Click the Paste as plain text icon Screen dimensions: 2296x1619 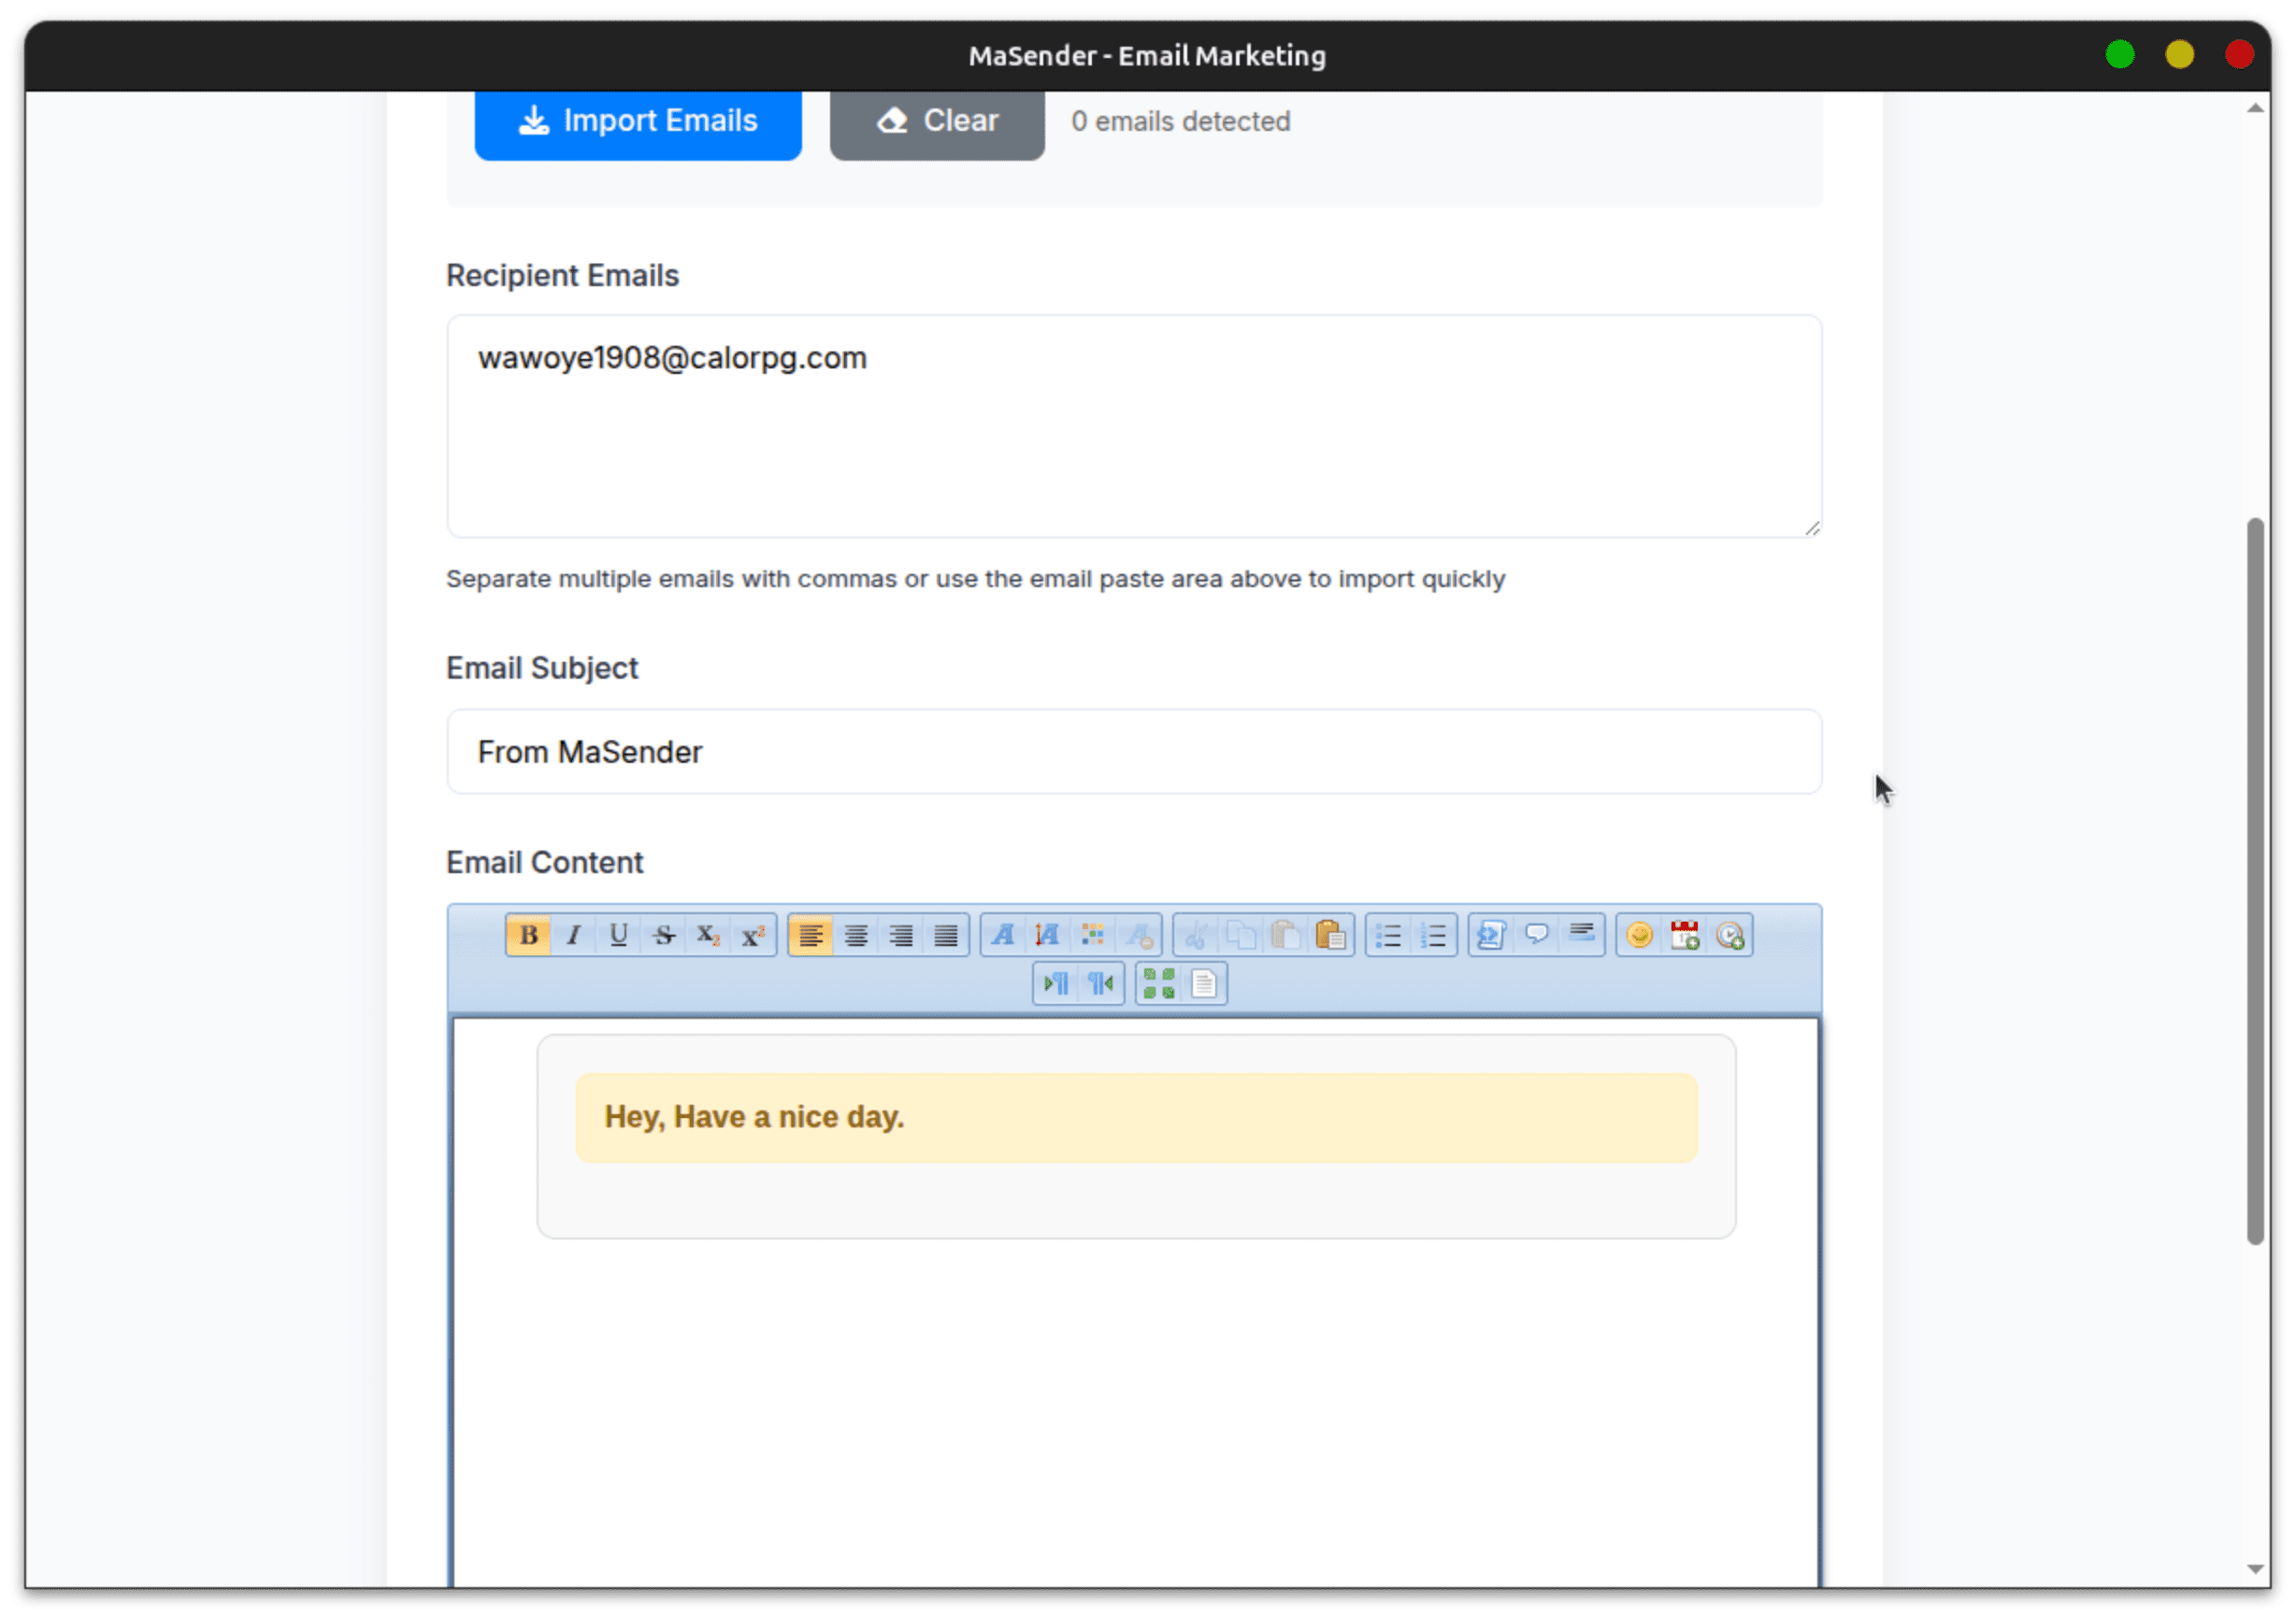1330,936
